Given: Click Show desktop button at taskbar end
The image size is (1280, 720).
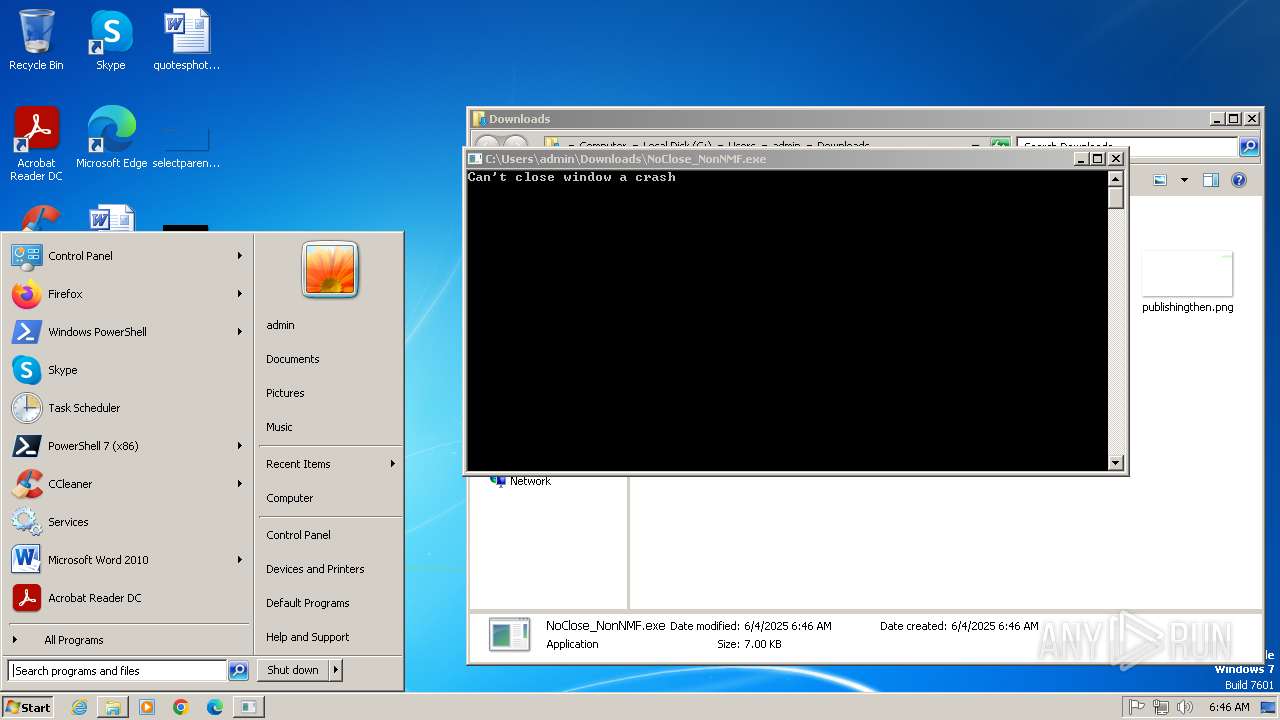Looking at the screenshot, I should click(x=1268, y=707).
